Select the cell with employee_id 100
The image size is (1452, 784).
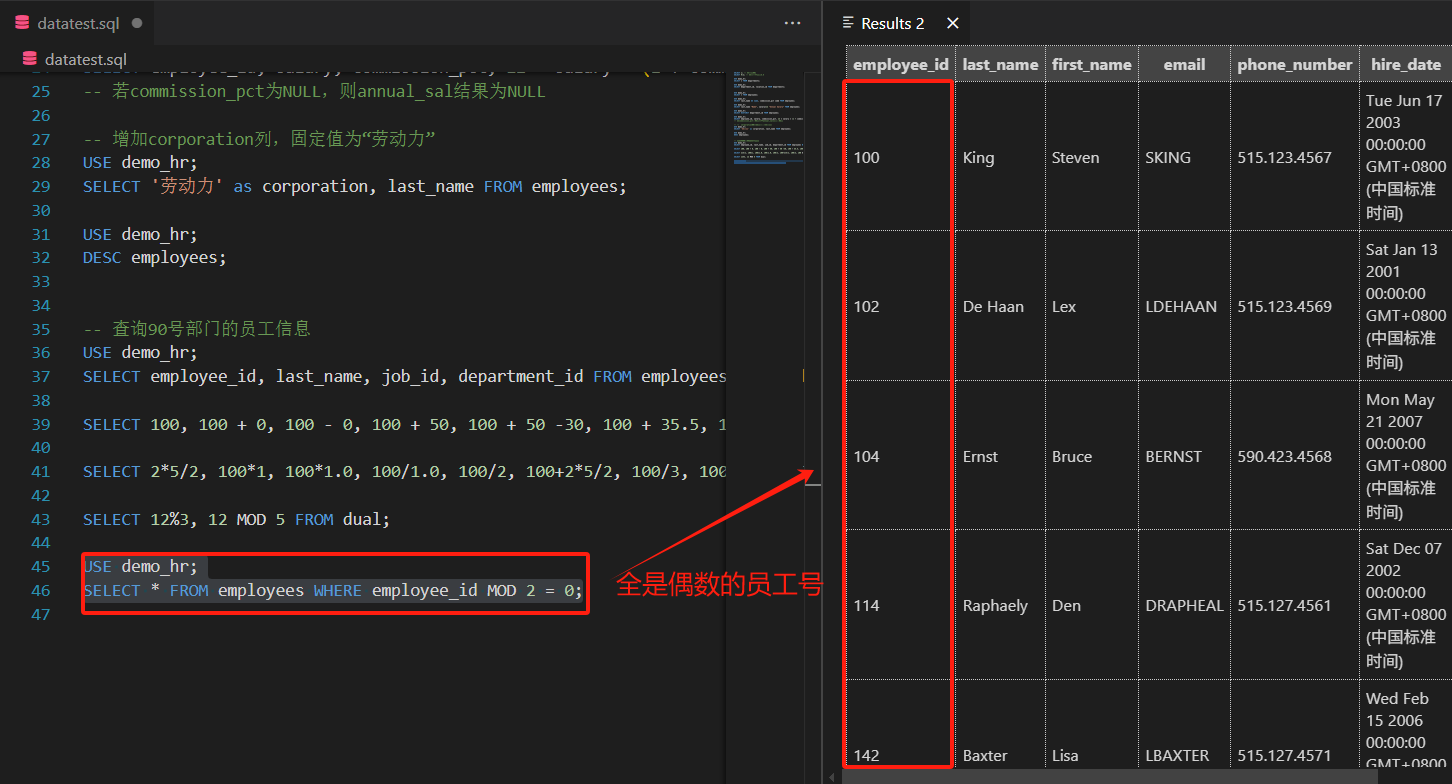coord(901,157)
